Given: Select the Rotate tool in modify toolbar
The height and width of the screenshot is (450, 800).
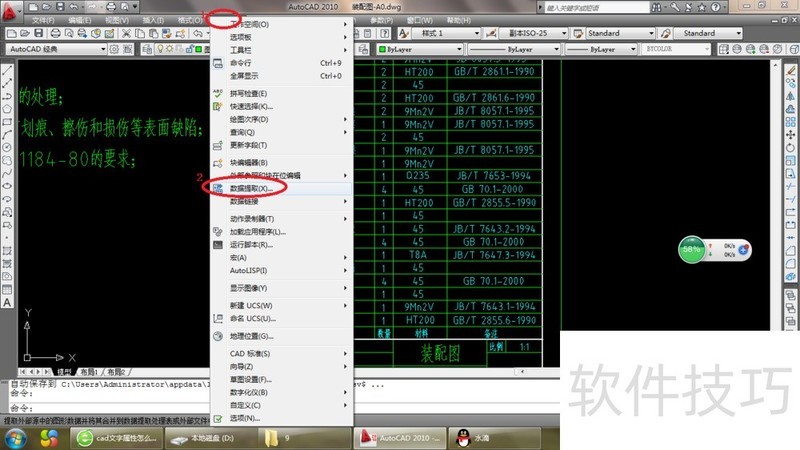Looking at the screenshot, I should pos(790,147).
